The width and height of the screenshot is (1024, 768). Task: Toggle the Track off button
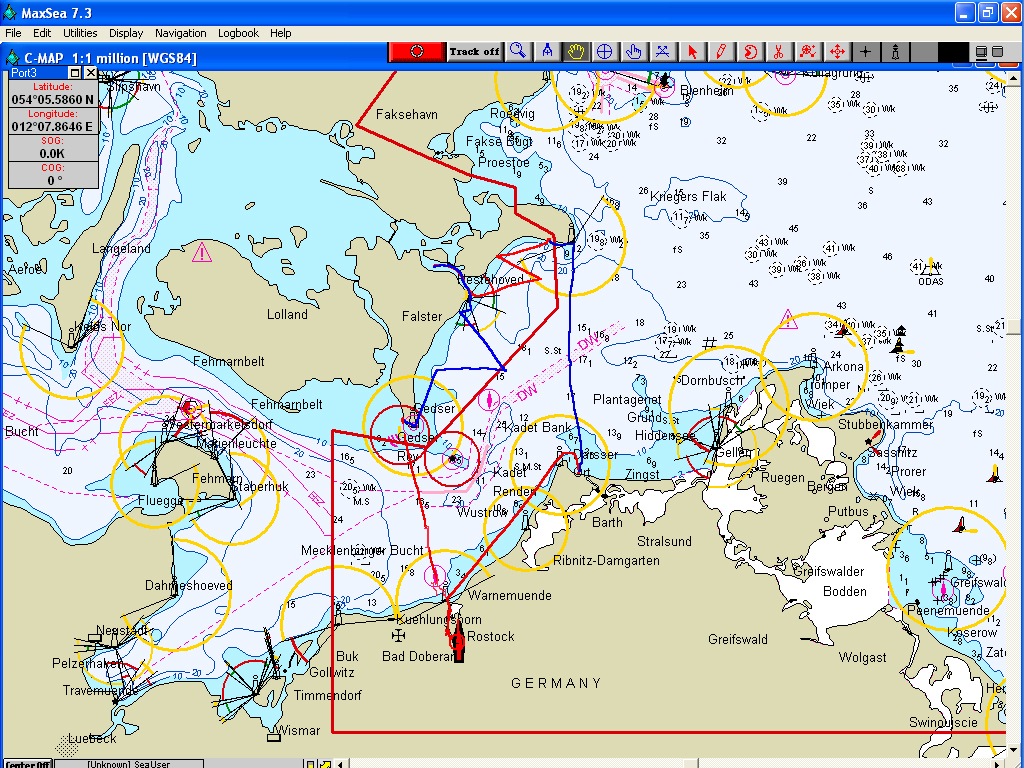[x=474, y=52]
